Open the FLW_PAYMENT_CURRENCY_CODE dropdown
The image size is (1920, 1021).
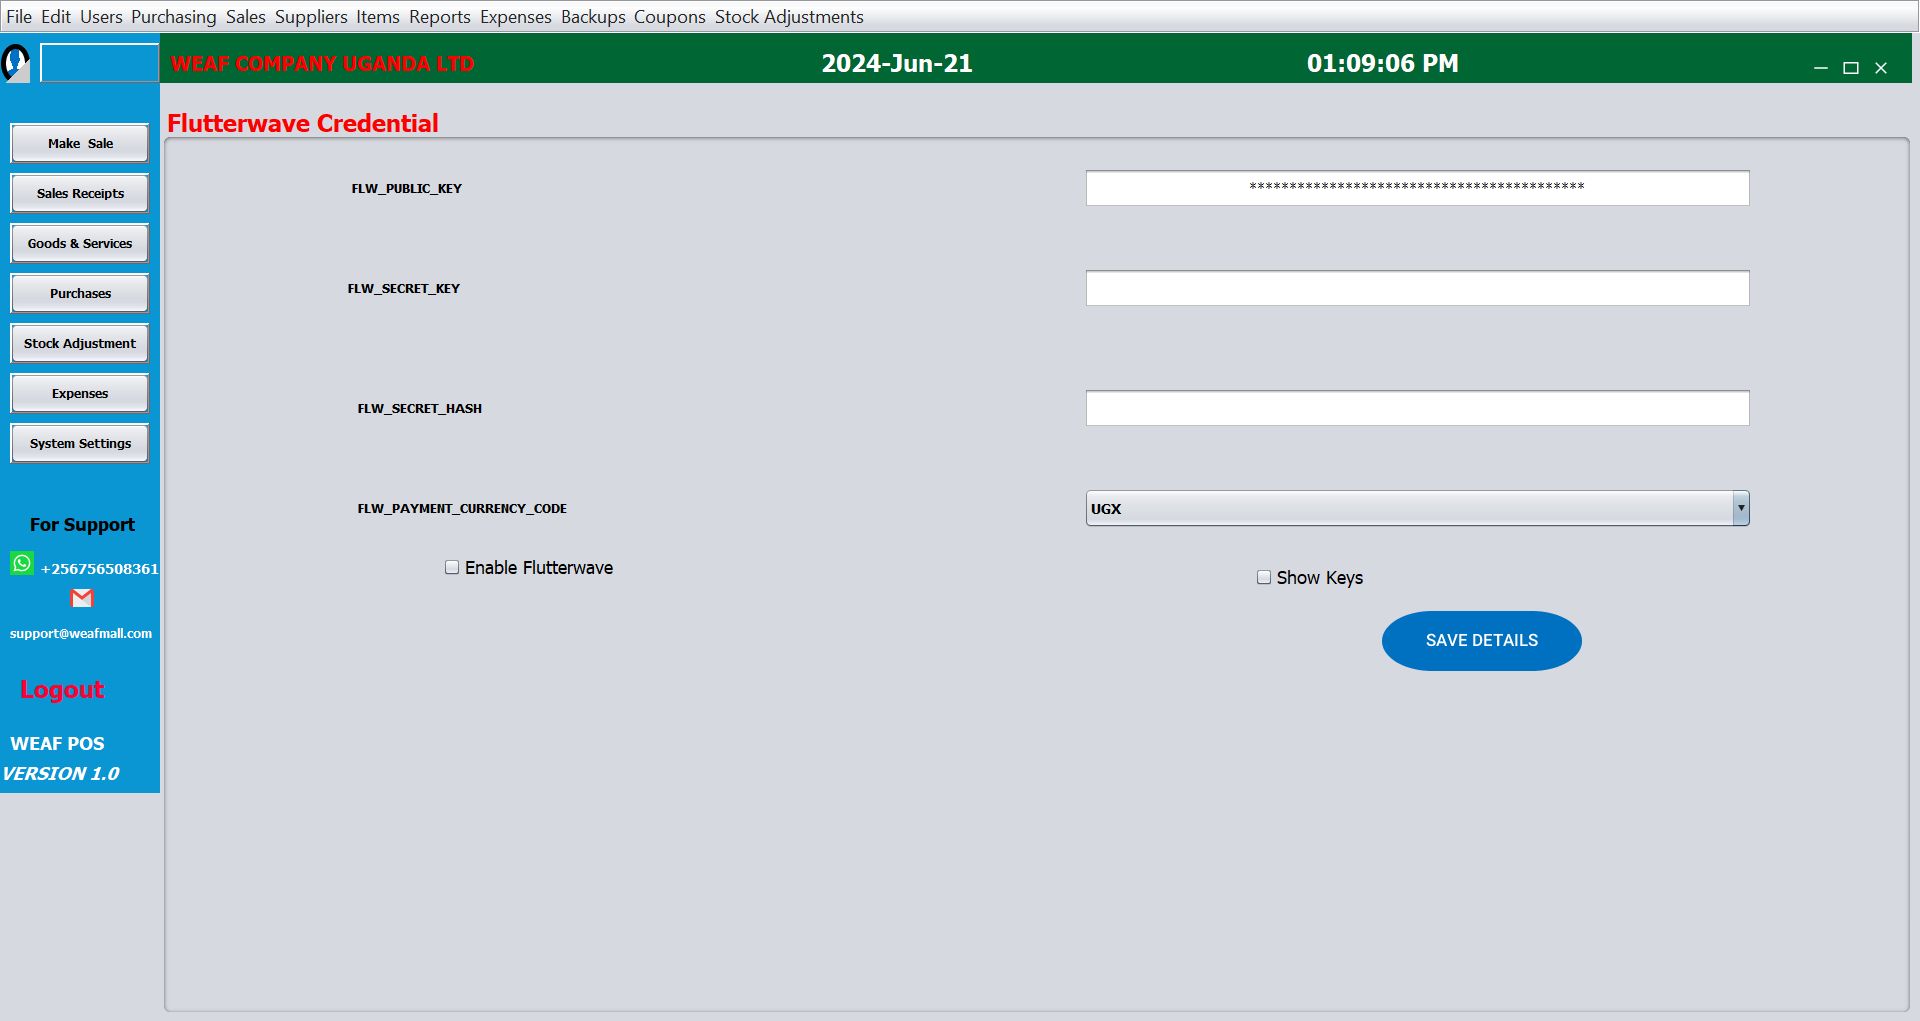pos(1417,508)
